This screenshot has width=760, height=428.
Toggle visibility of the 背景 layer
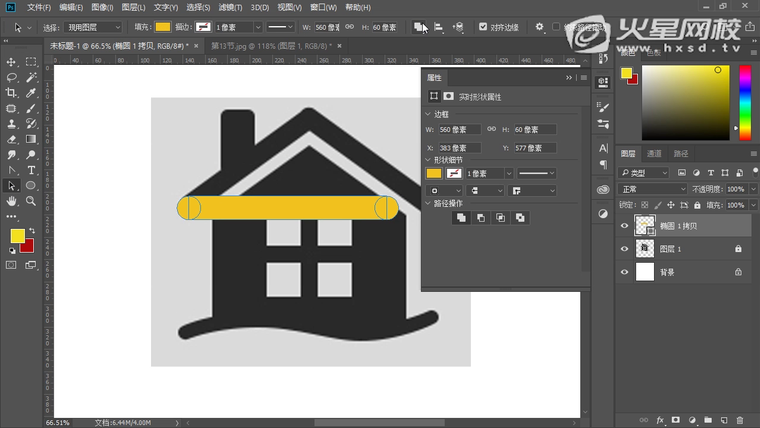pos(625,271)
